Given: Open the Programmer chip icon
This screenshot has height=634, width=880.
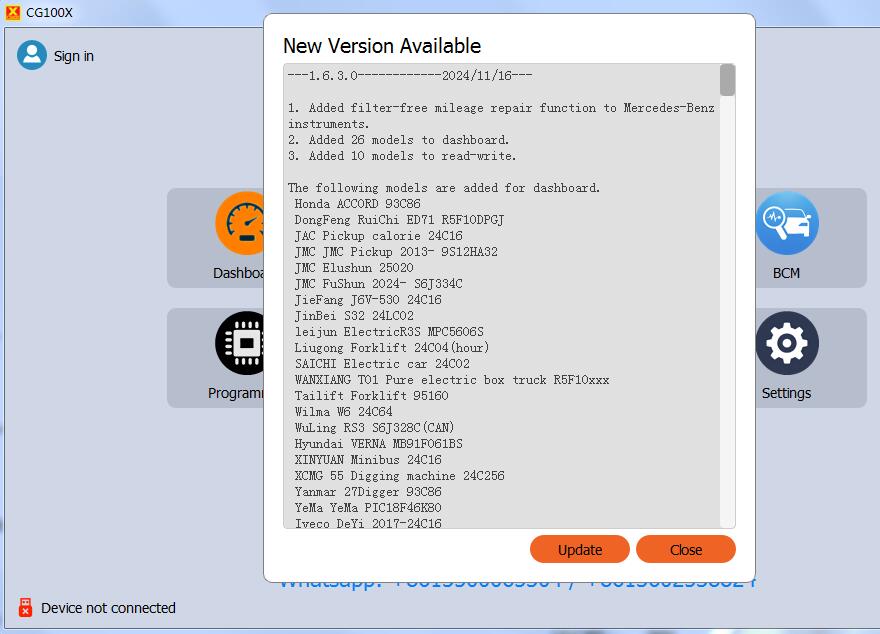Looking at the screenshot, I should (240, 343).
